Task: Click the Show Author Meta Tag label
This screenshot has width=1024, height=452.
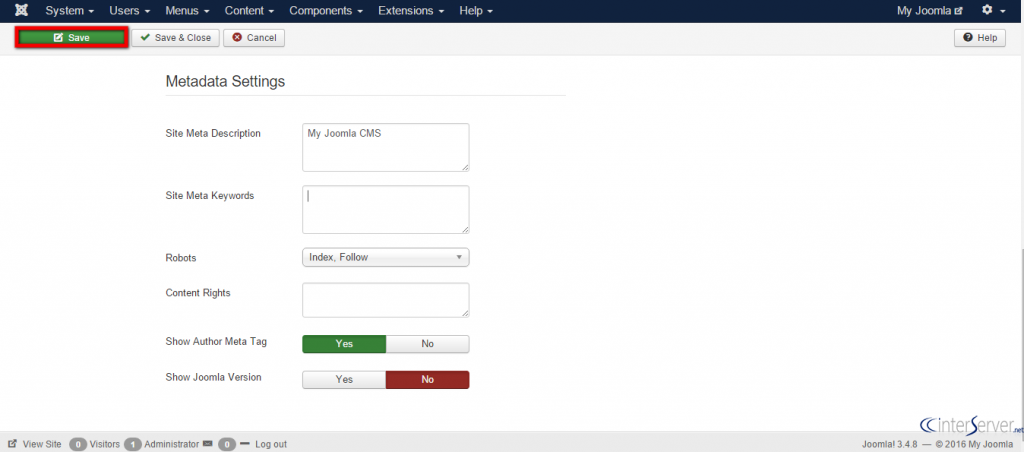Action: [216, 341]
